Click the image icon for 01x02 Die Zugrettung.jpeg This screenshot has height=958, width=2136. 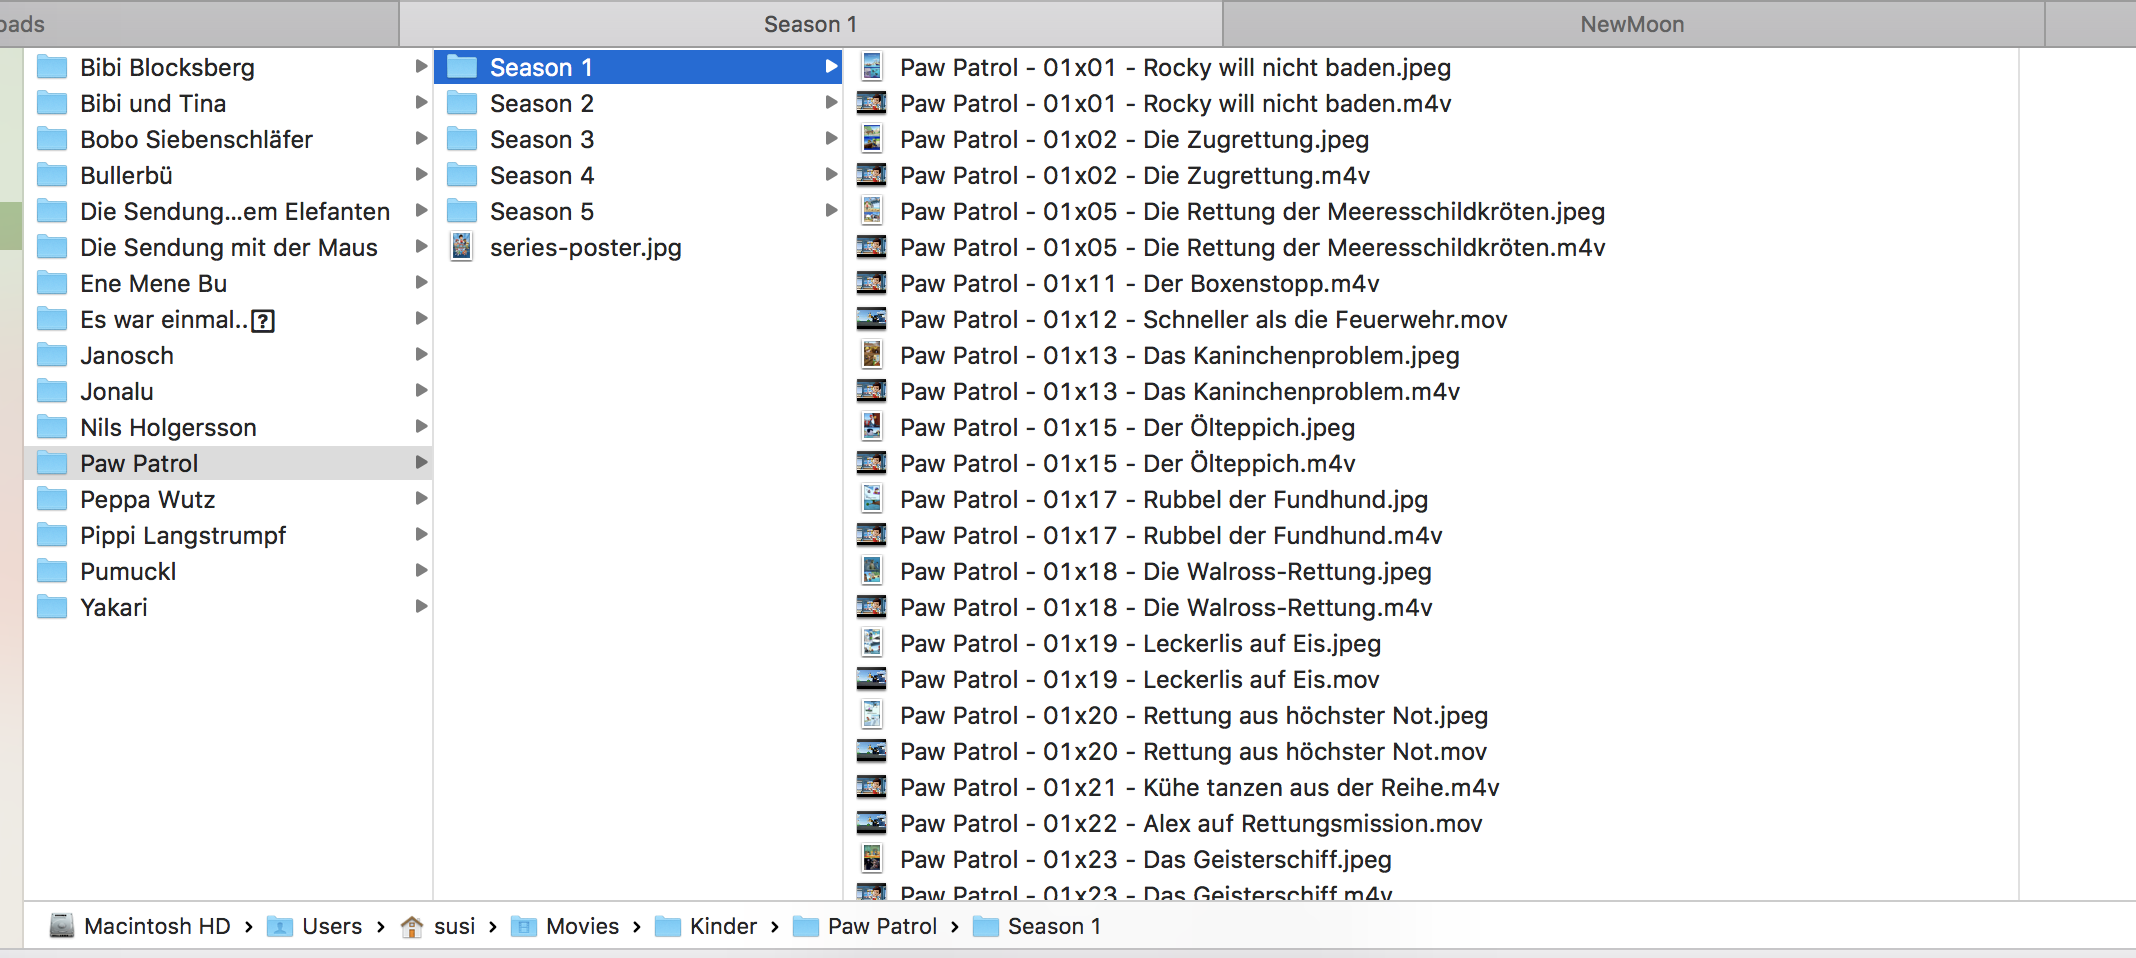(x=872, y=139)
